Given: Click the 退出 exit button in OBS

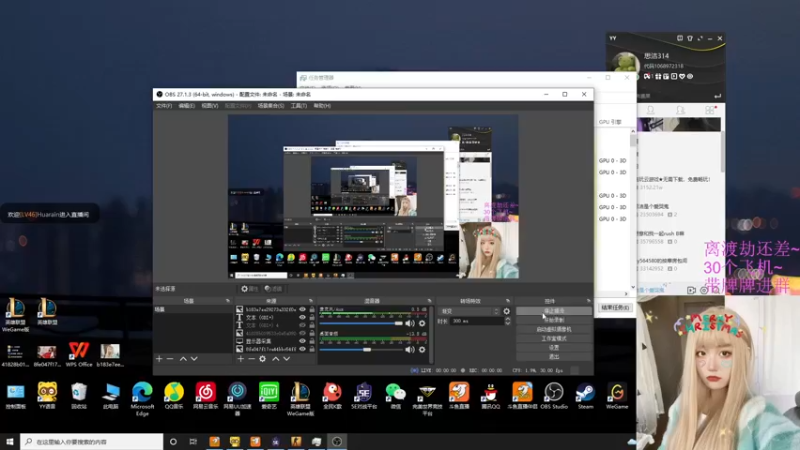Looking at the screenshot, I should (x=554, y=357).
